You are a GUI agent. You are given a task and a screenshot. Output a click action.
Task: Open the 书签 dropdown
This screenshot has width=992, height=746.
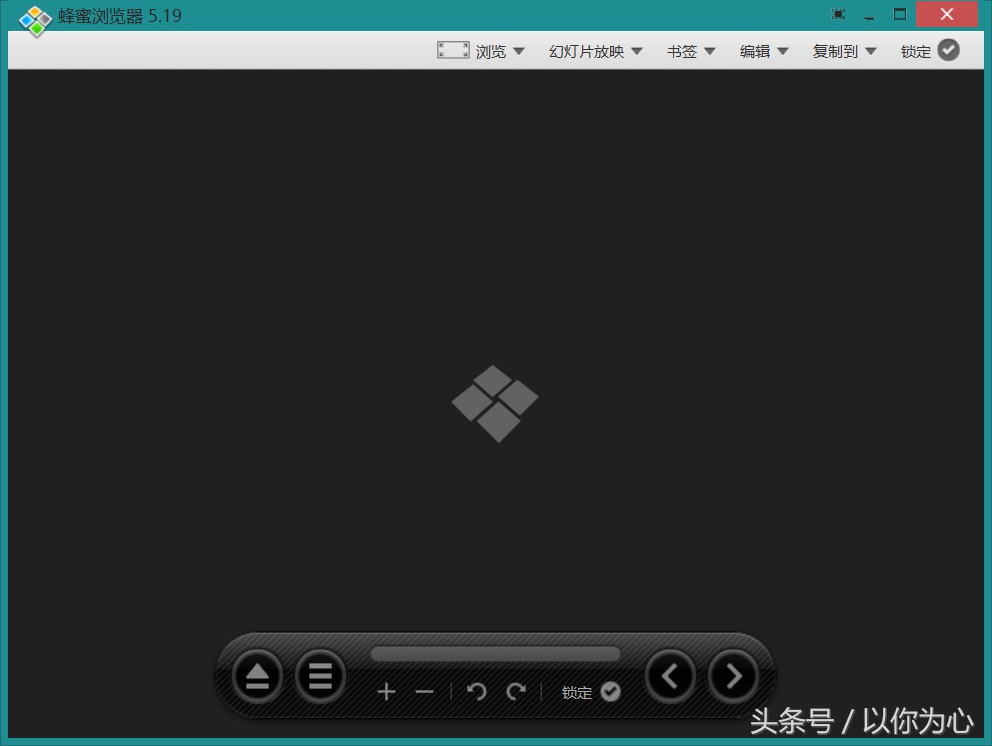(690, 51)
